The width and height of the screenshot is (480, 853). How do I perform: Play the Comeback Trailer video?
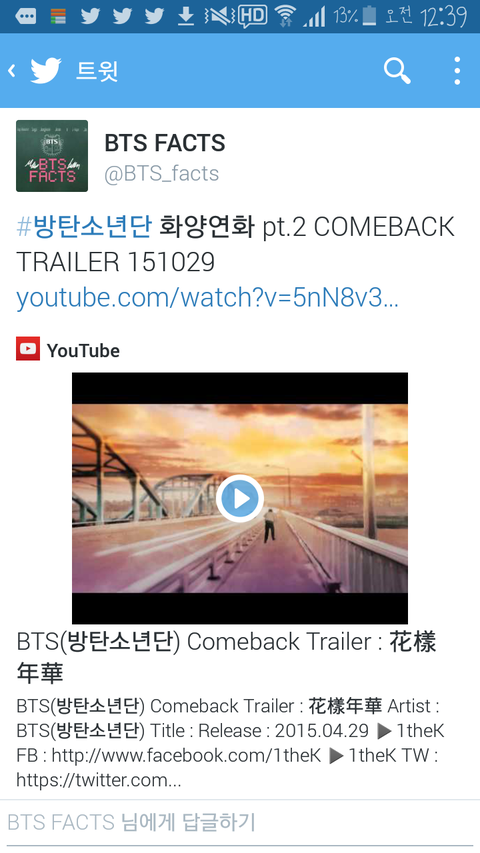coord(240,498)
